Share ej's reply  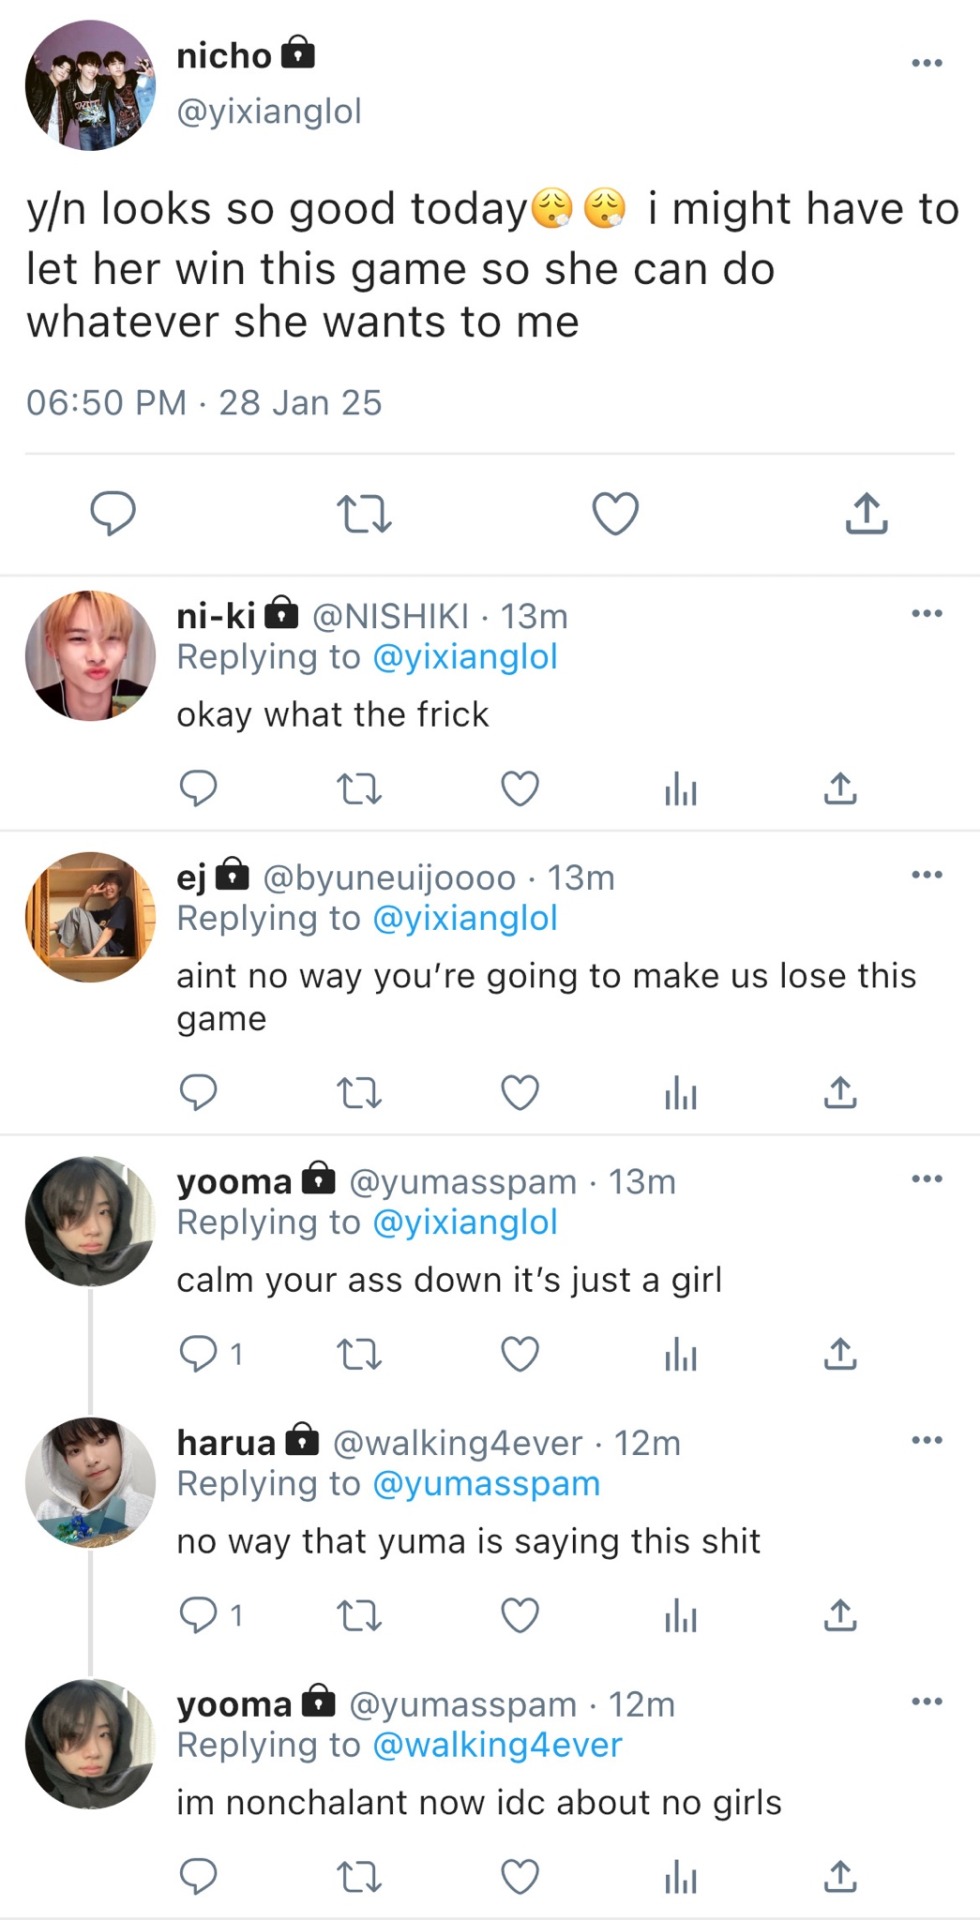(840, 1093)
